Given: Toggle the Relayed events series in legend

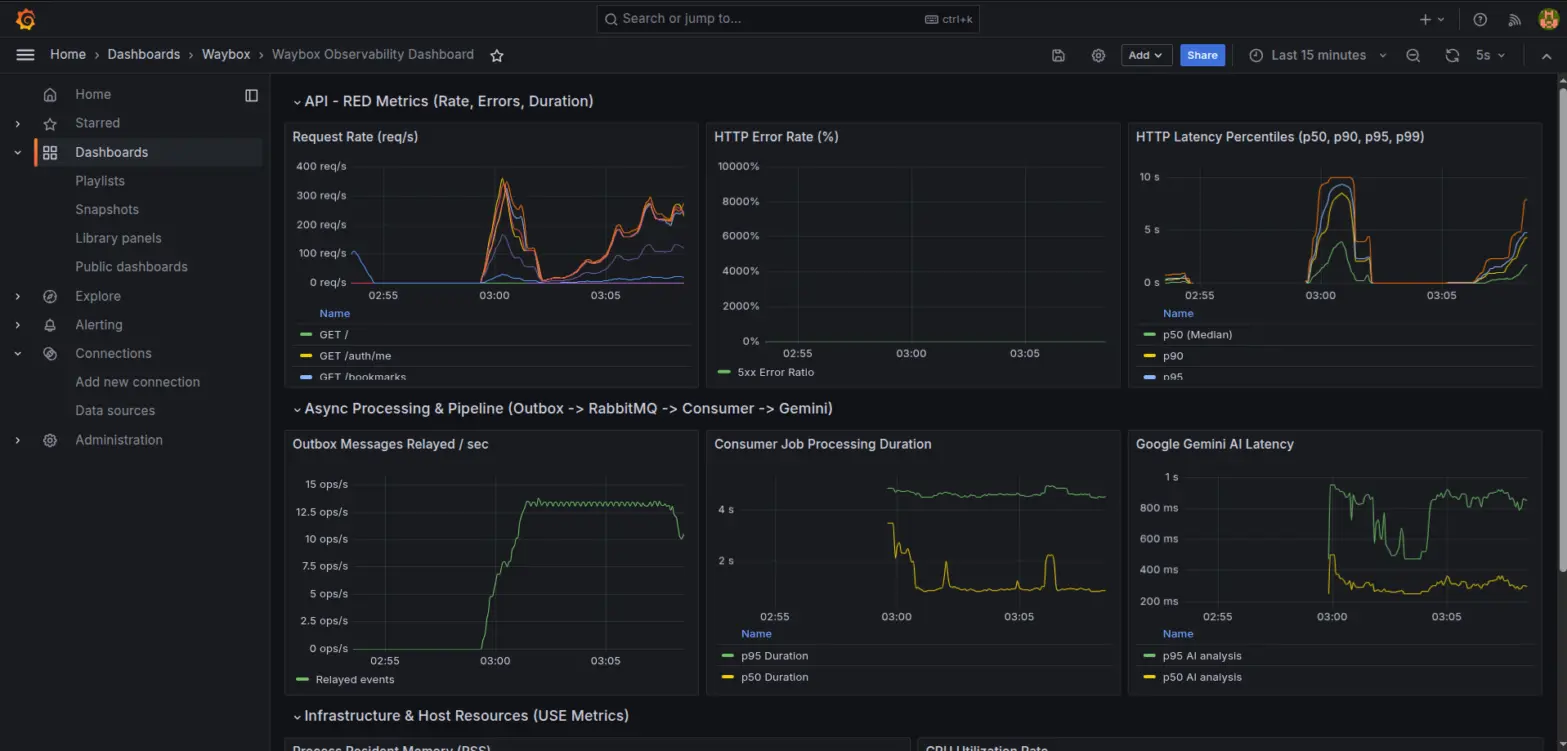Looking at the screenshot, I should coord(355,680).
